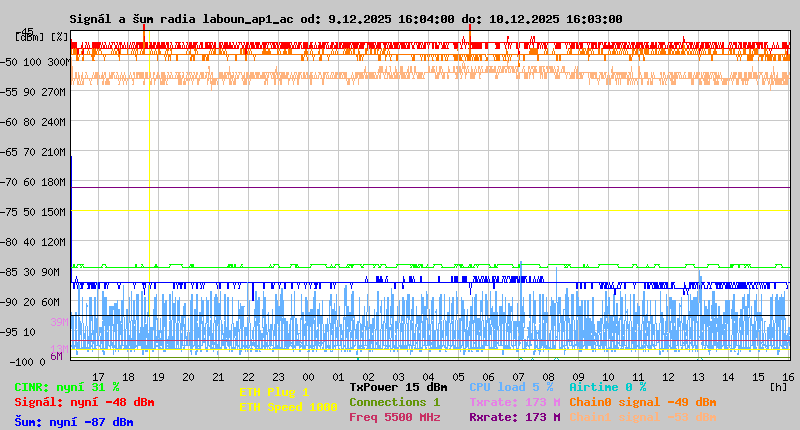800x430 pixels.
Task: Click hour label '12' on time axis
Action: (668, 377)
